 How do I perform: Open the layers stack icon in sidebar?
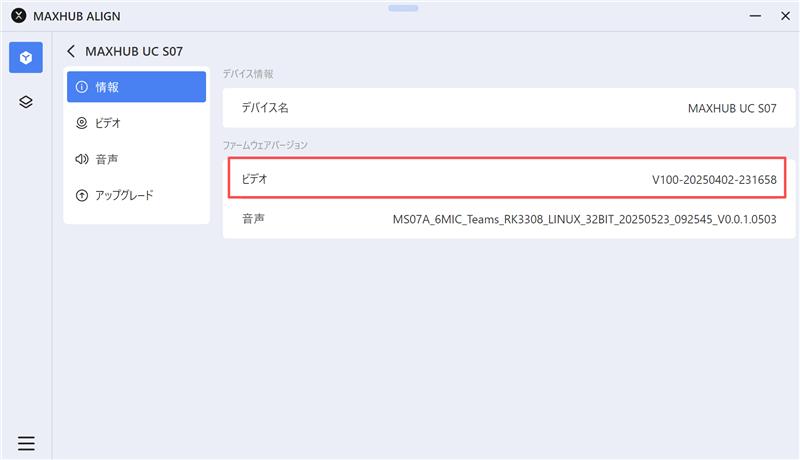[26, 102]
